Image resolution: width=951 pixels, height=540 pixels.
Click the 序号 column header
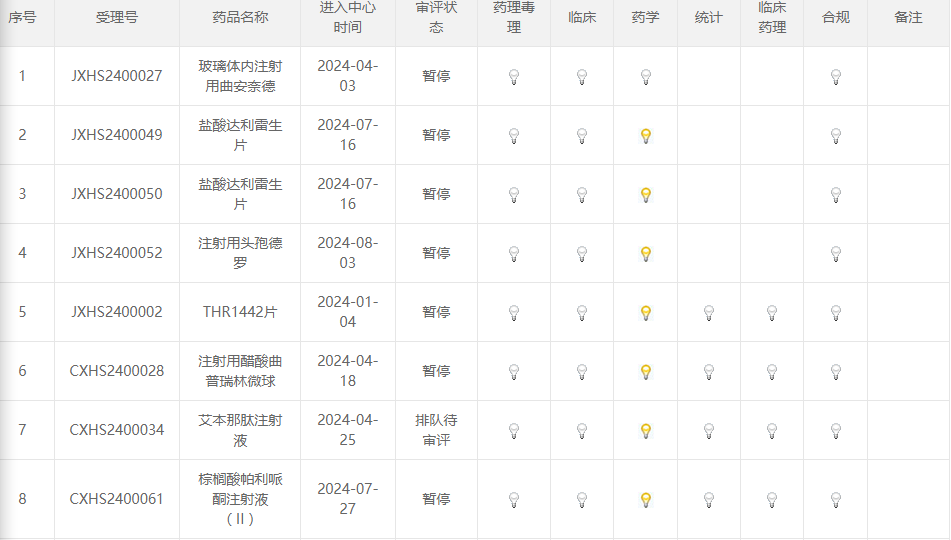pos(22,18)
